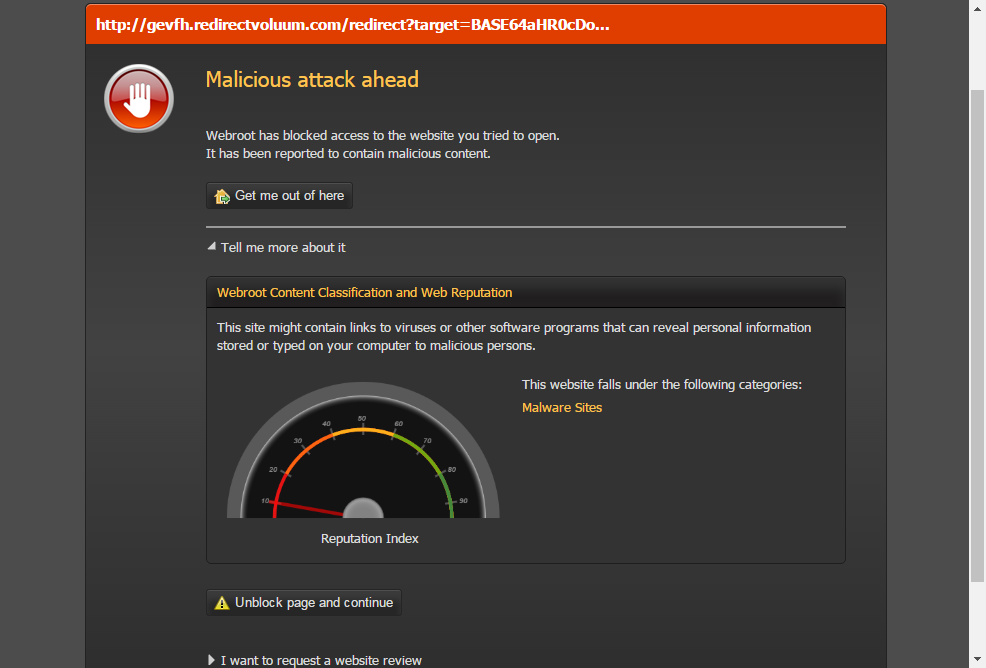Viewport: 986px width, 668px height.
Task: Click the "Malicious attack ahead" heading
Action: [312, 80]
